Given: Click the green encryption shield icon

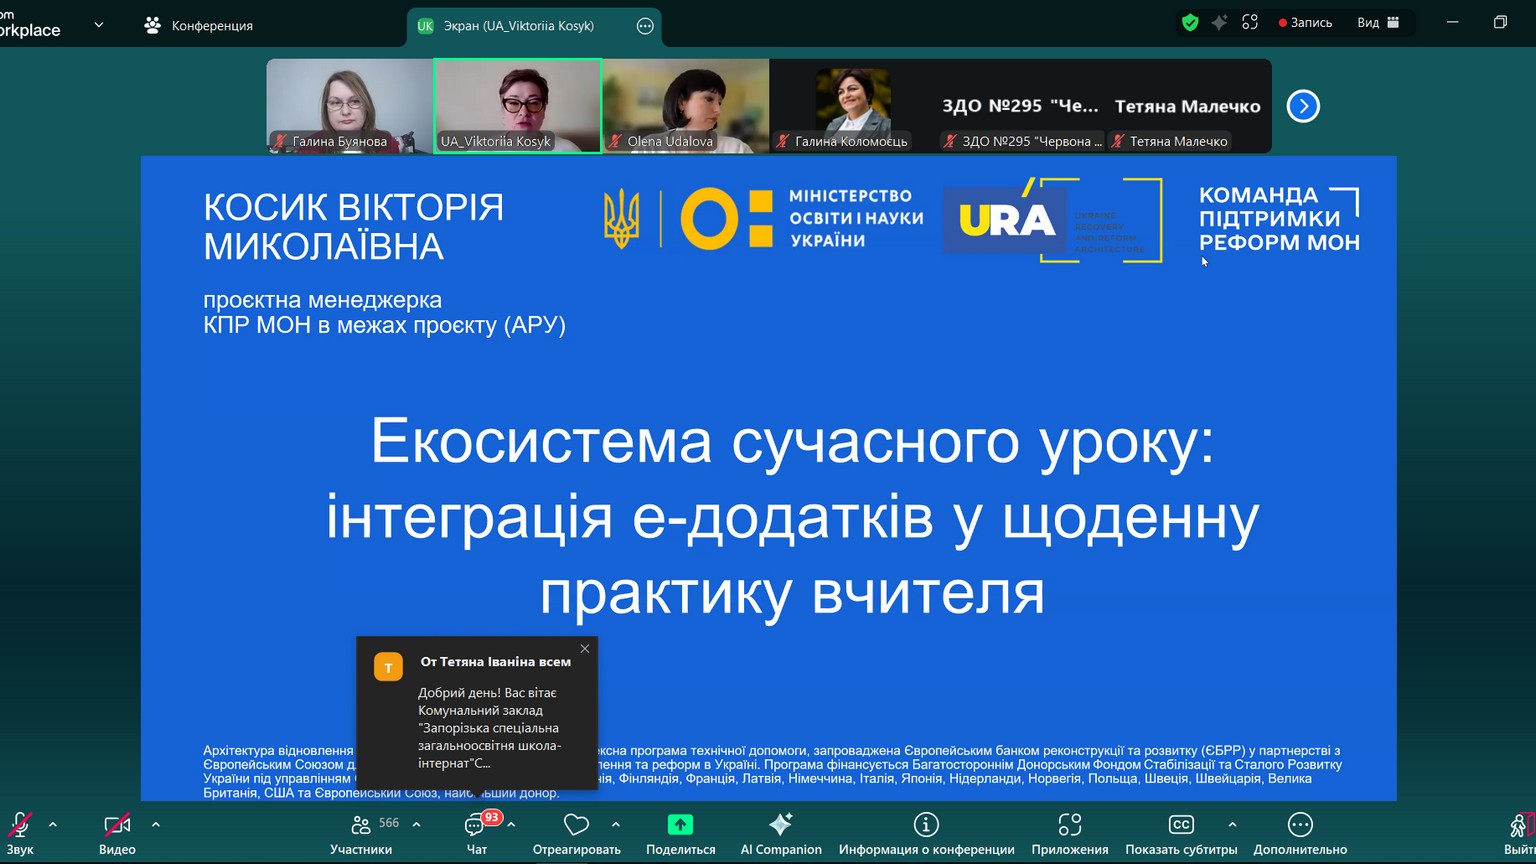Looking at the screenshot, I should [1190, 23].
